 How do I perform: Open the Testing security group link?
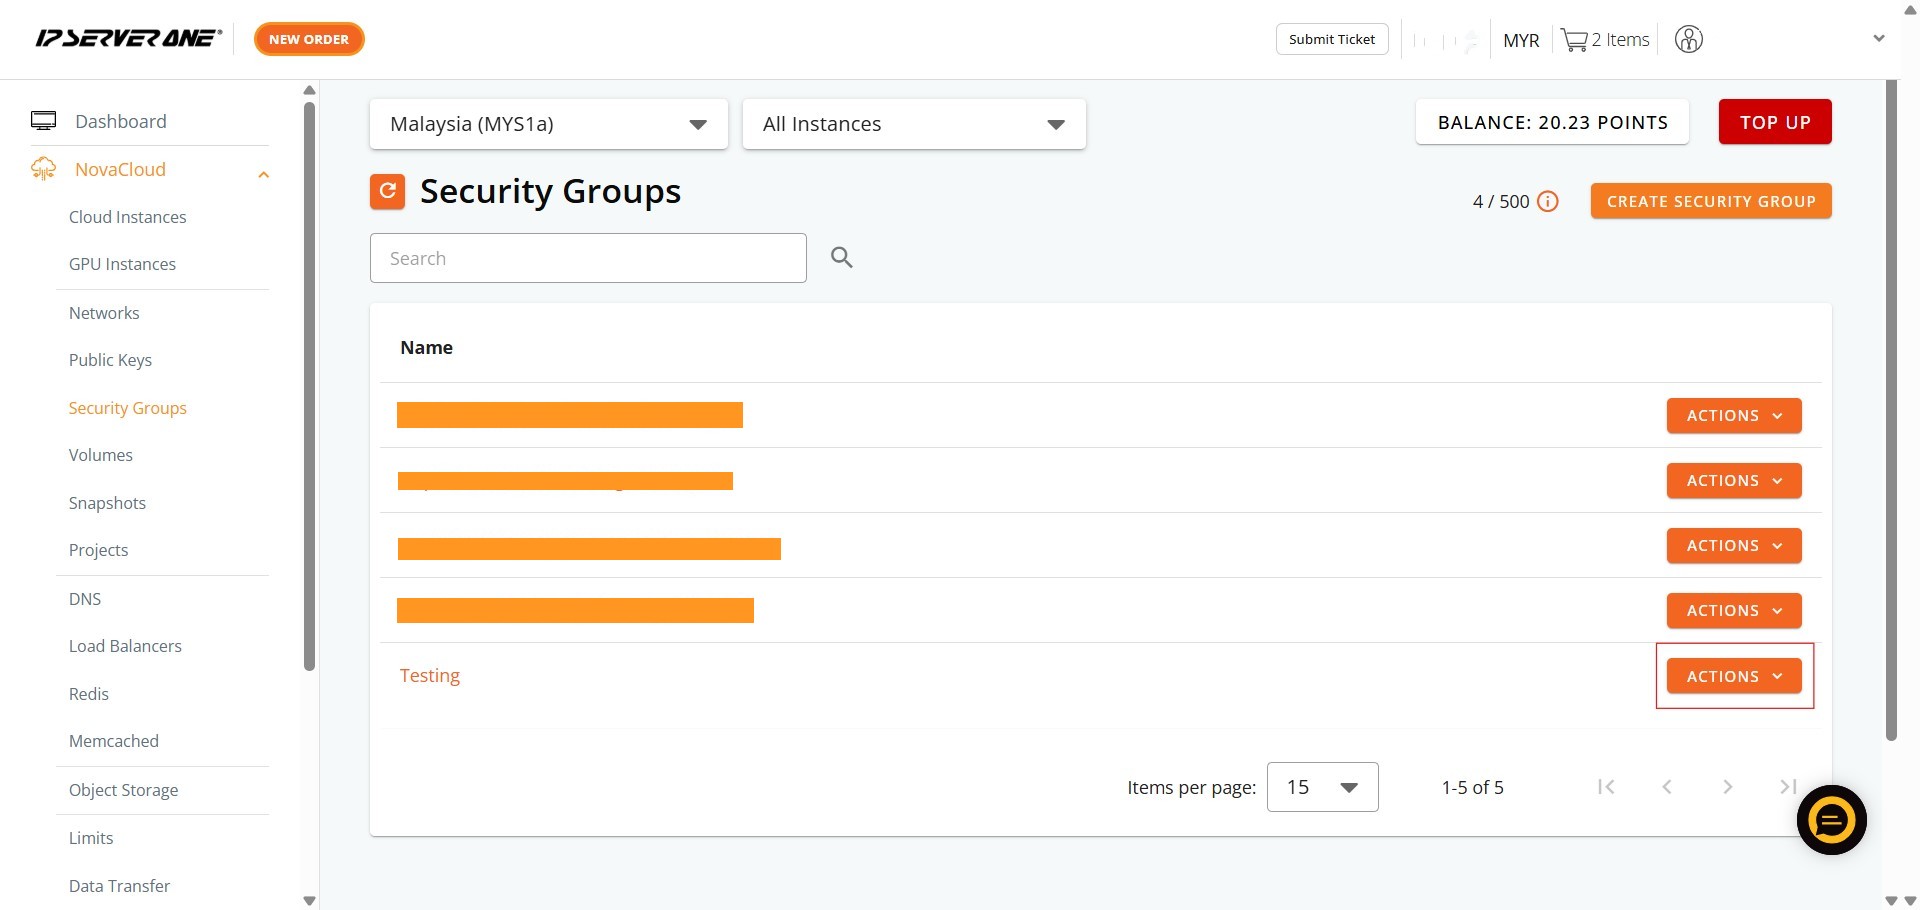pos(430,675)
